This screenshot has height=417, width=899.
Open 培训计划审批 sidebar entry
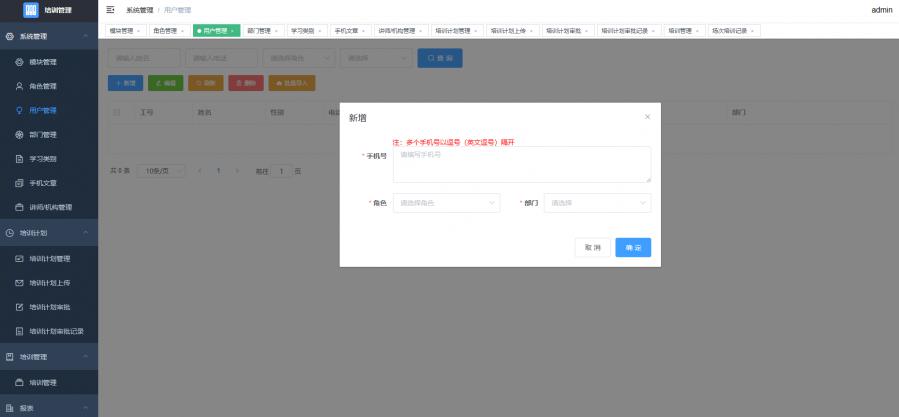pos(49,307)
